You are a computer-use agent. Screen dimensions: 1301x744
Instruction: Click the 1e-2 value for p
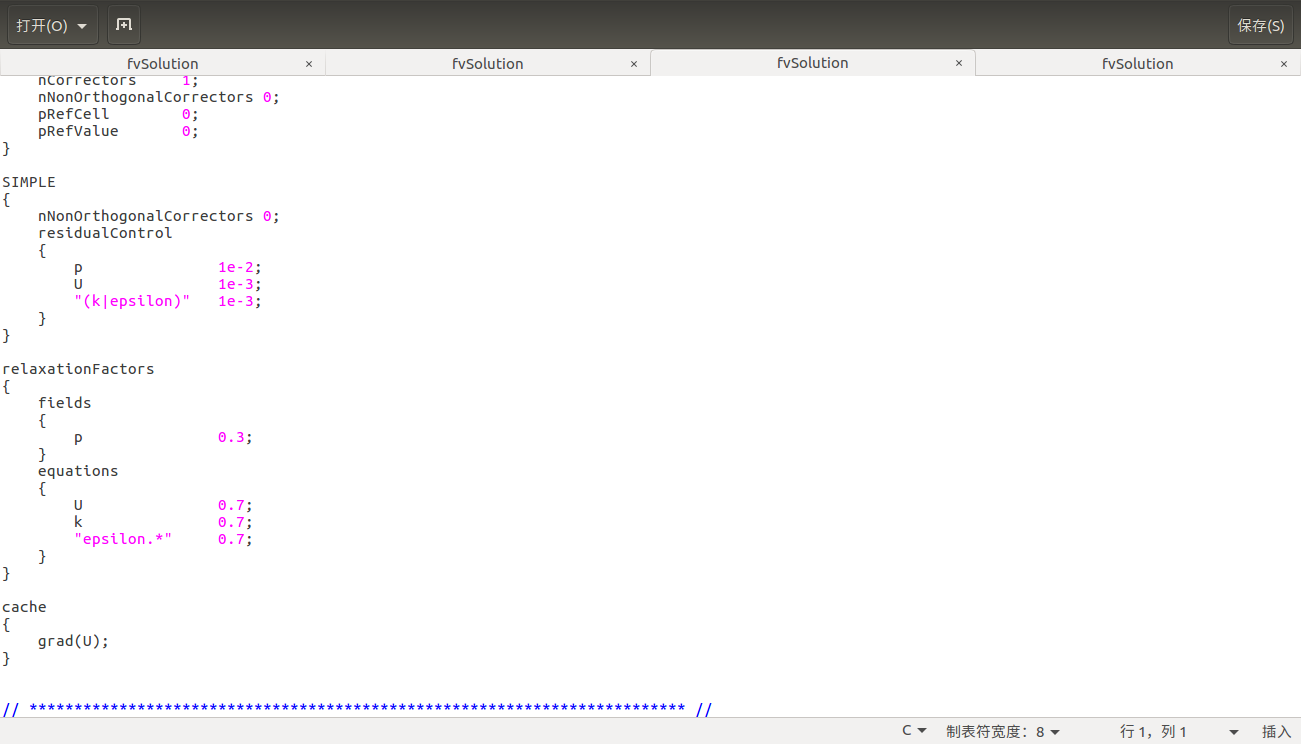click(x=236, y=267)
